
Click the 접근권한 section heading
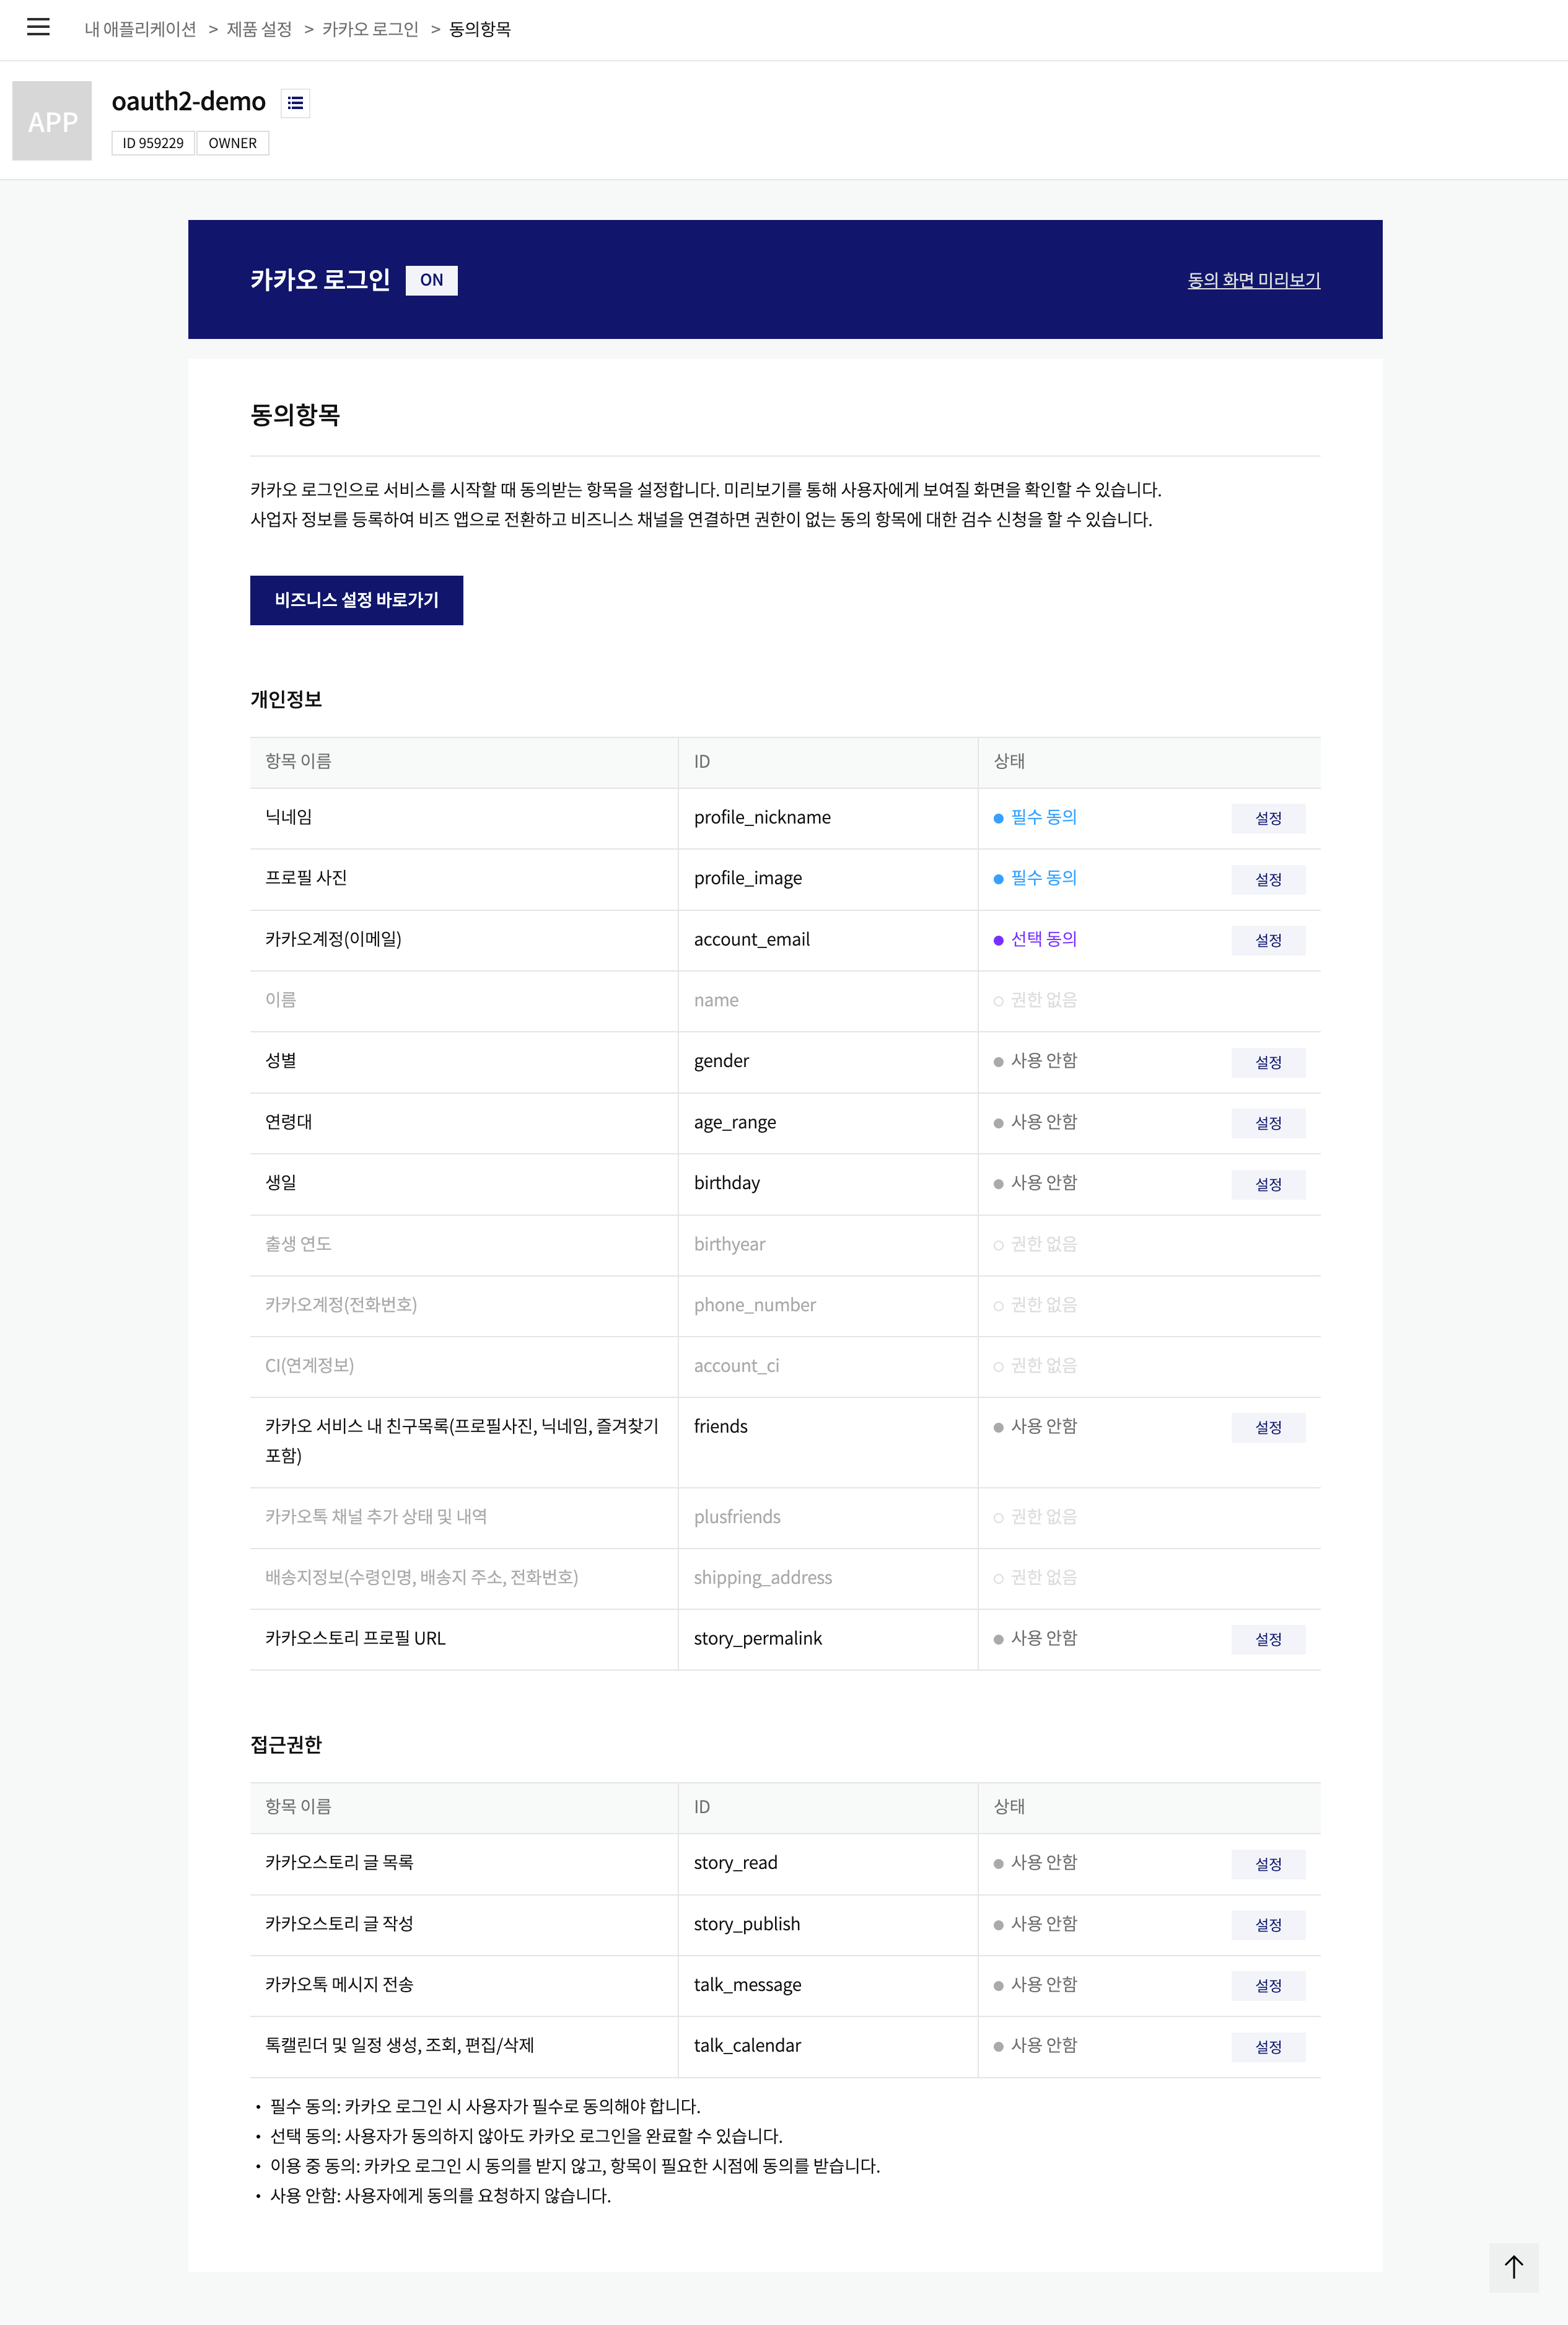[286, 1745]
